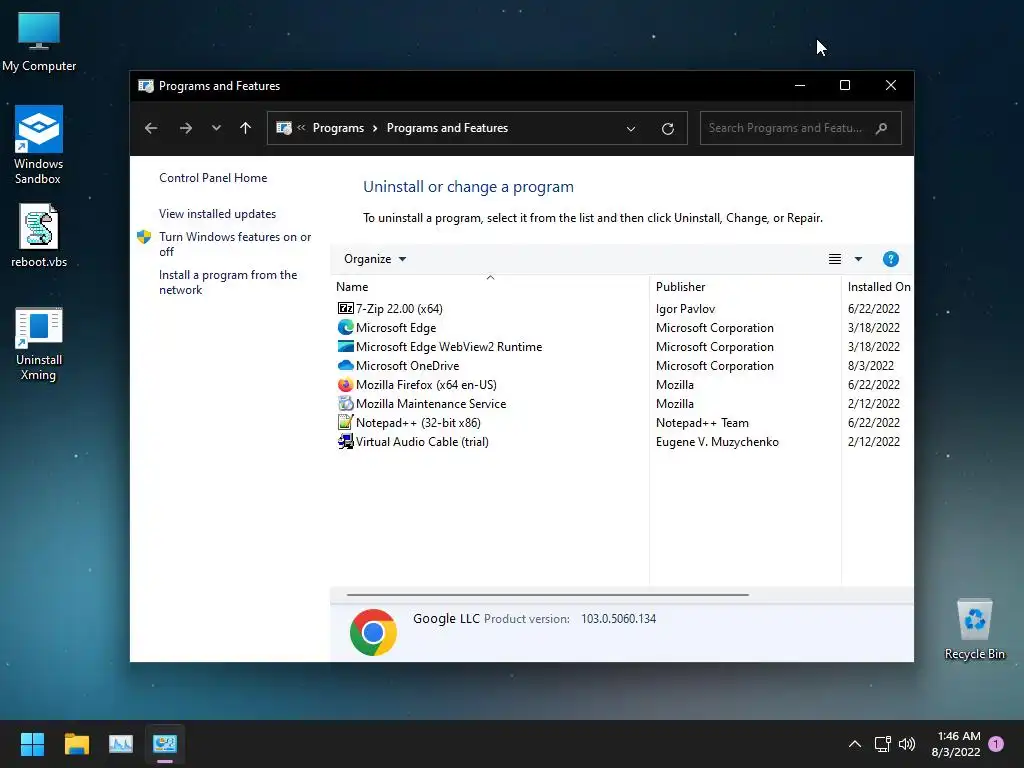The height and width of the screenshot is (768, 1024).
Task: Select Windows Sandbox desktop shortcut
Action: (39, 145)
